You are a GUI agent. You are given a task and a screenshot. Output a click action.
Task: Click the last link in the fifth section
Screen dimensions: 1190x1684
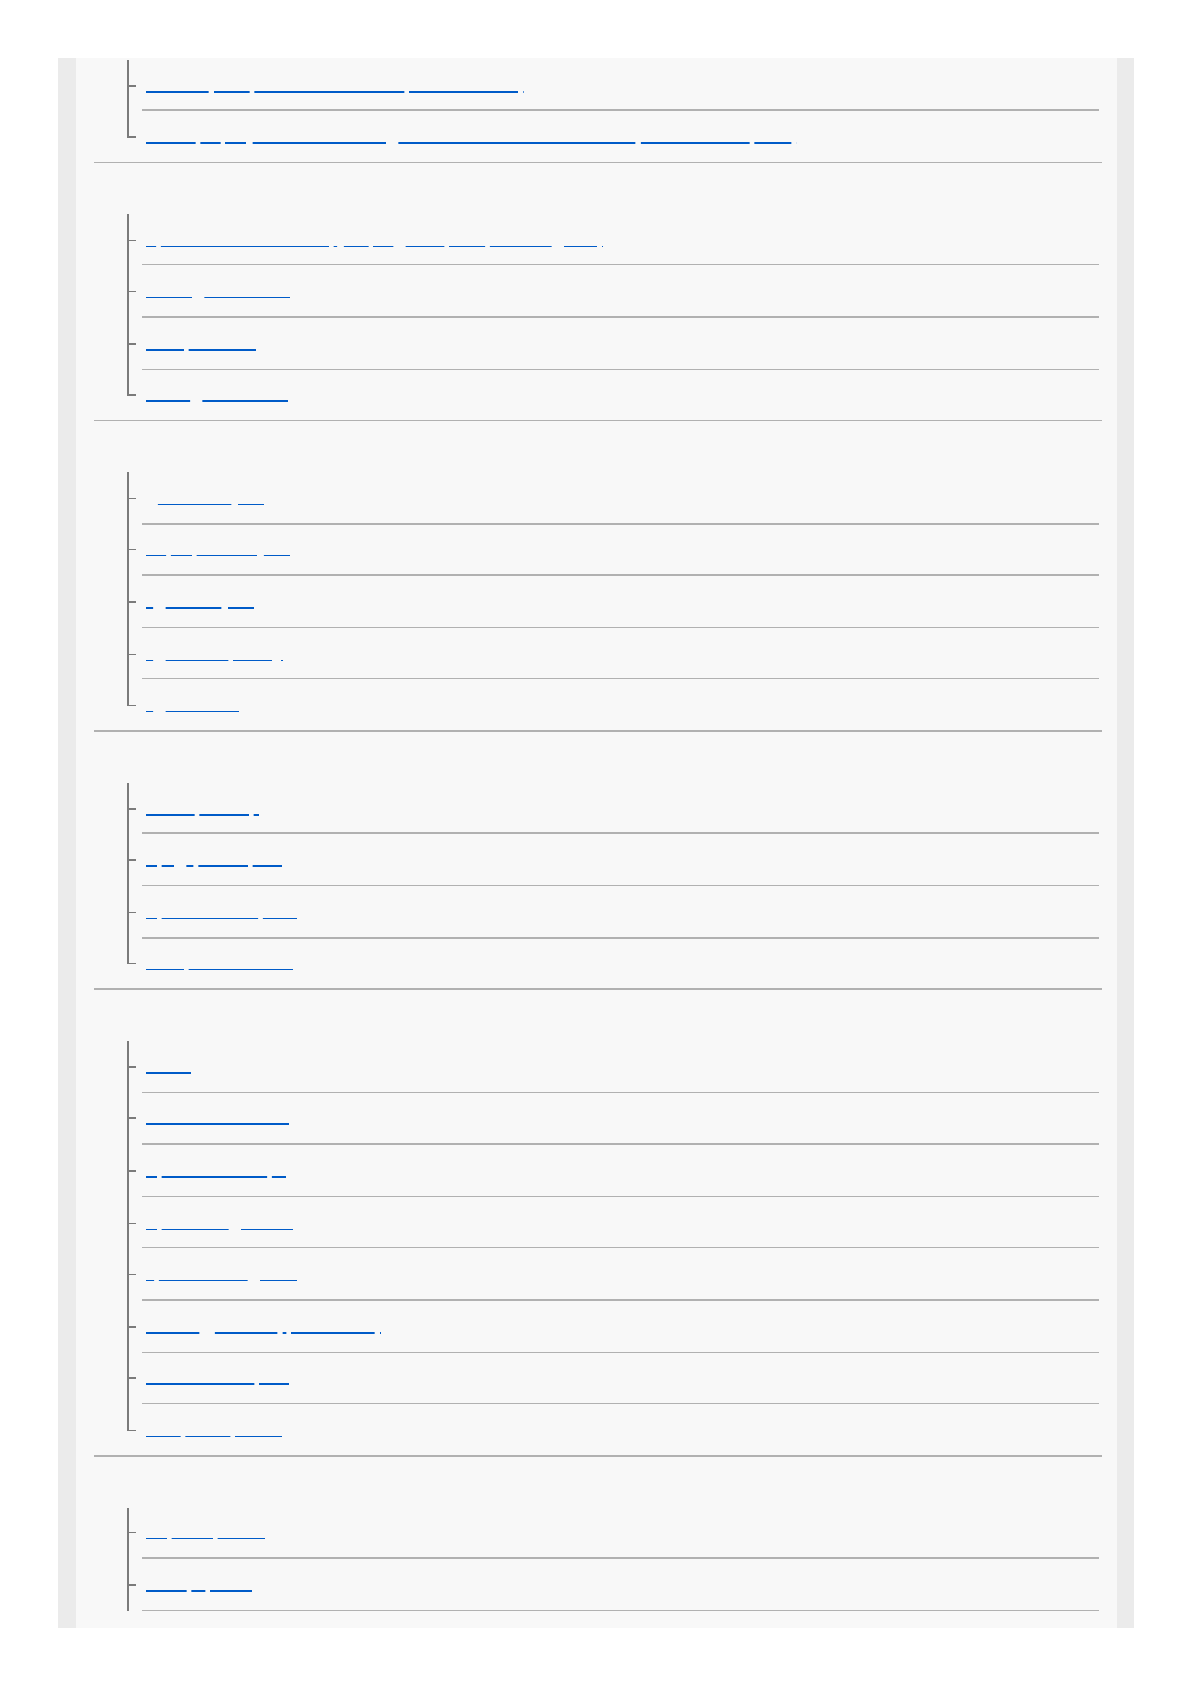tap(214, 1433)
